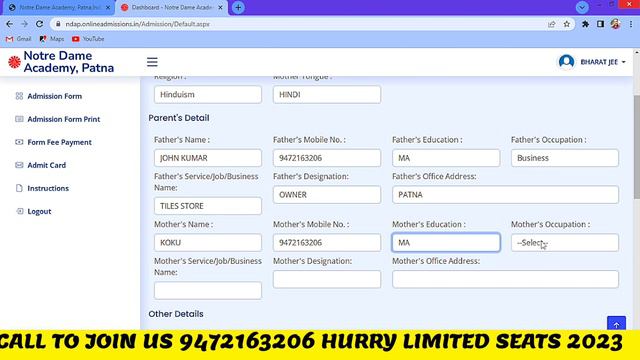The image size is (640, 360).
Task: Edit Mother's Name field KOKU
Action: [208, 242]
